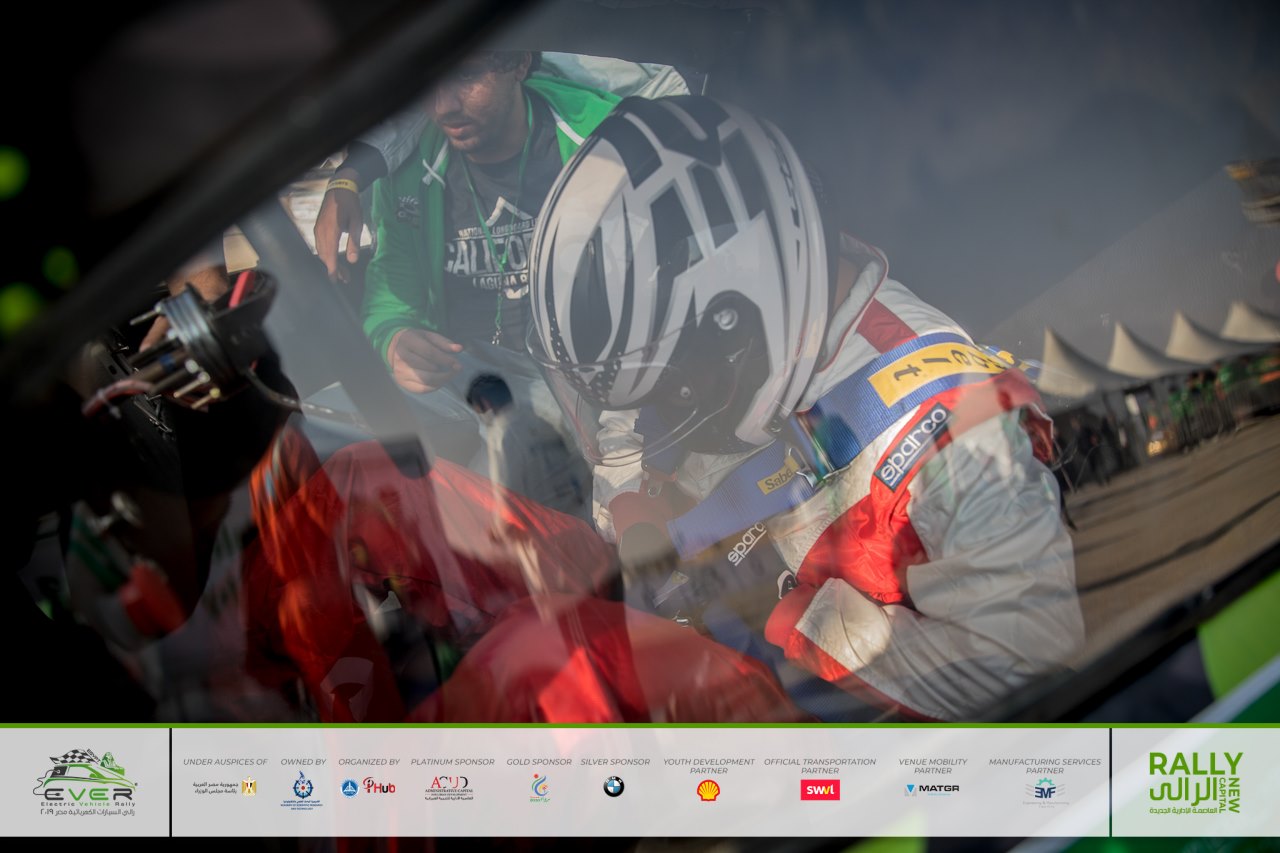1280x853 pixels.
Task: Click the colorful Gold Sponsor logo
Action: point(540,787)
